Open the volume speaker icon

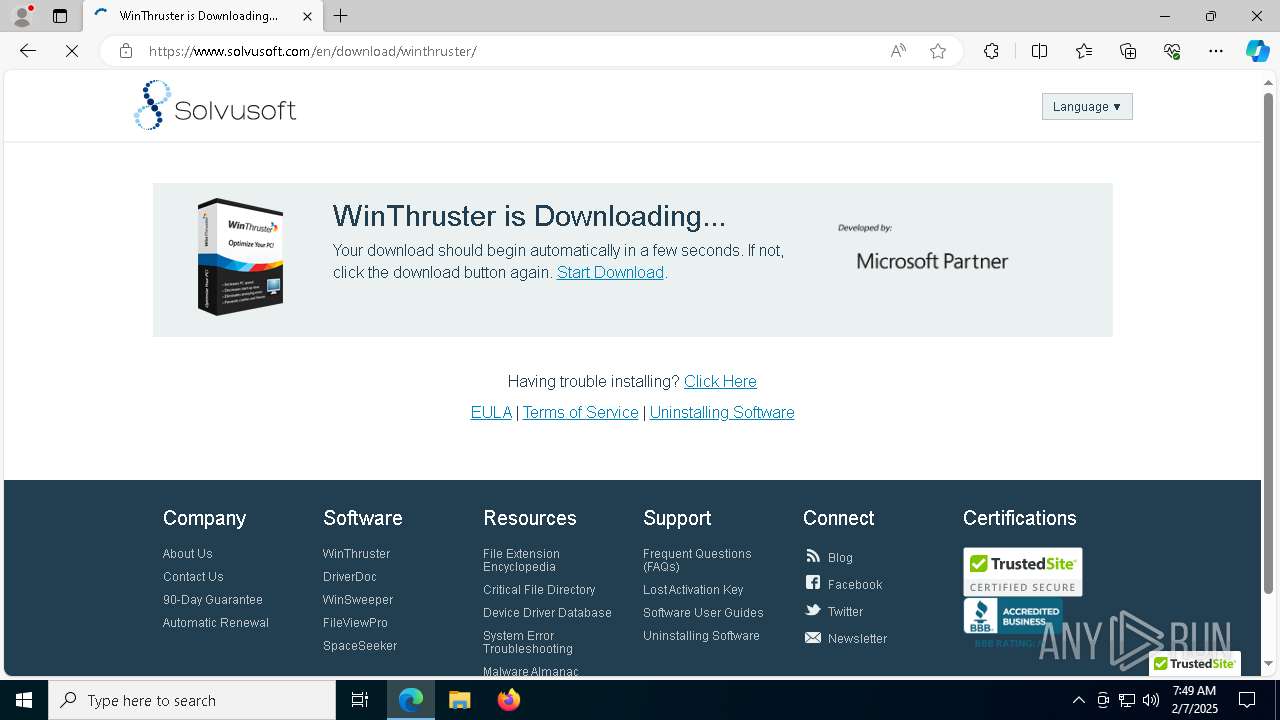(1151, 700)
